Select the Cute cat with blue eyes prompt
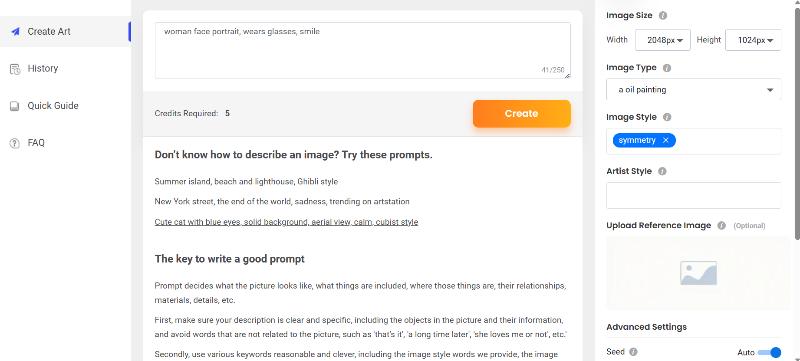 coord(286,222)
